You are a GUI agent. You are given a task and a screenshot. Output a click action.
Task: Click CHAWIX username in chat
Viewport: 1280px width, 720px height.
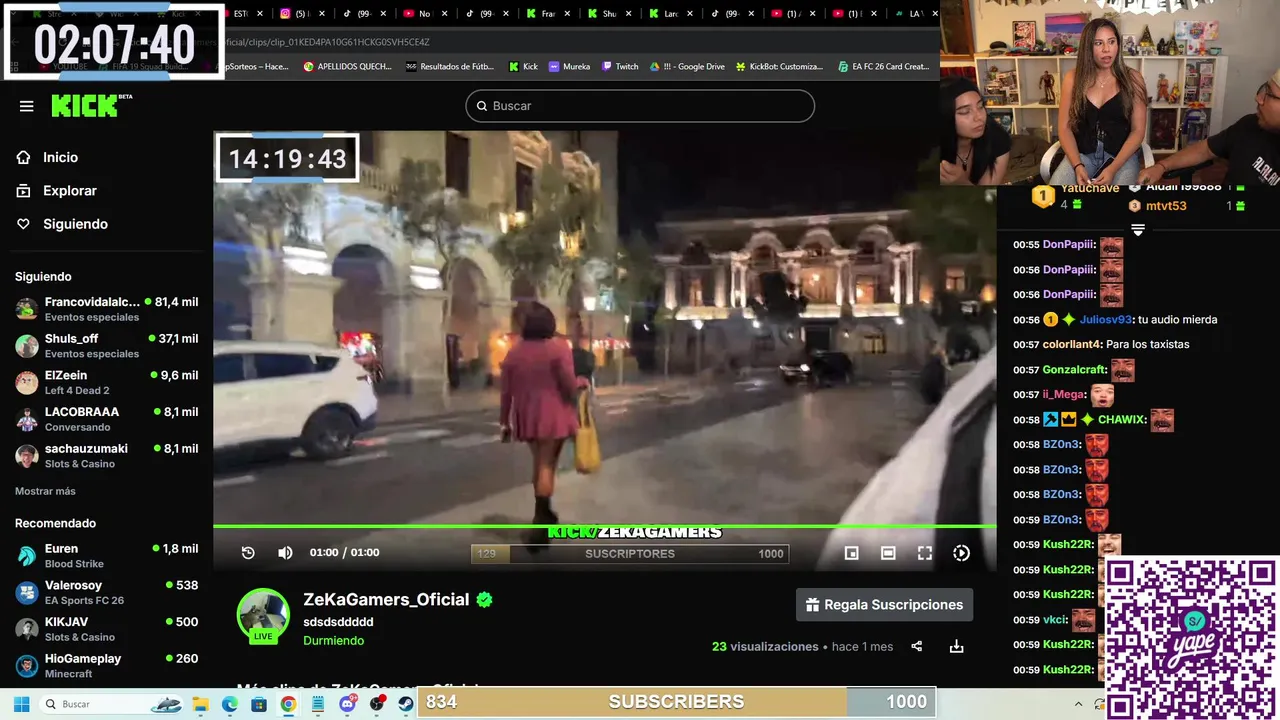pyautogui.click(x=1120, y=419)
